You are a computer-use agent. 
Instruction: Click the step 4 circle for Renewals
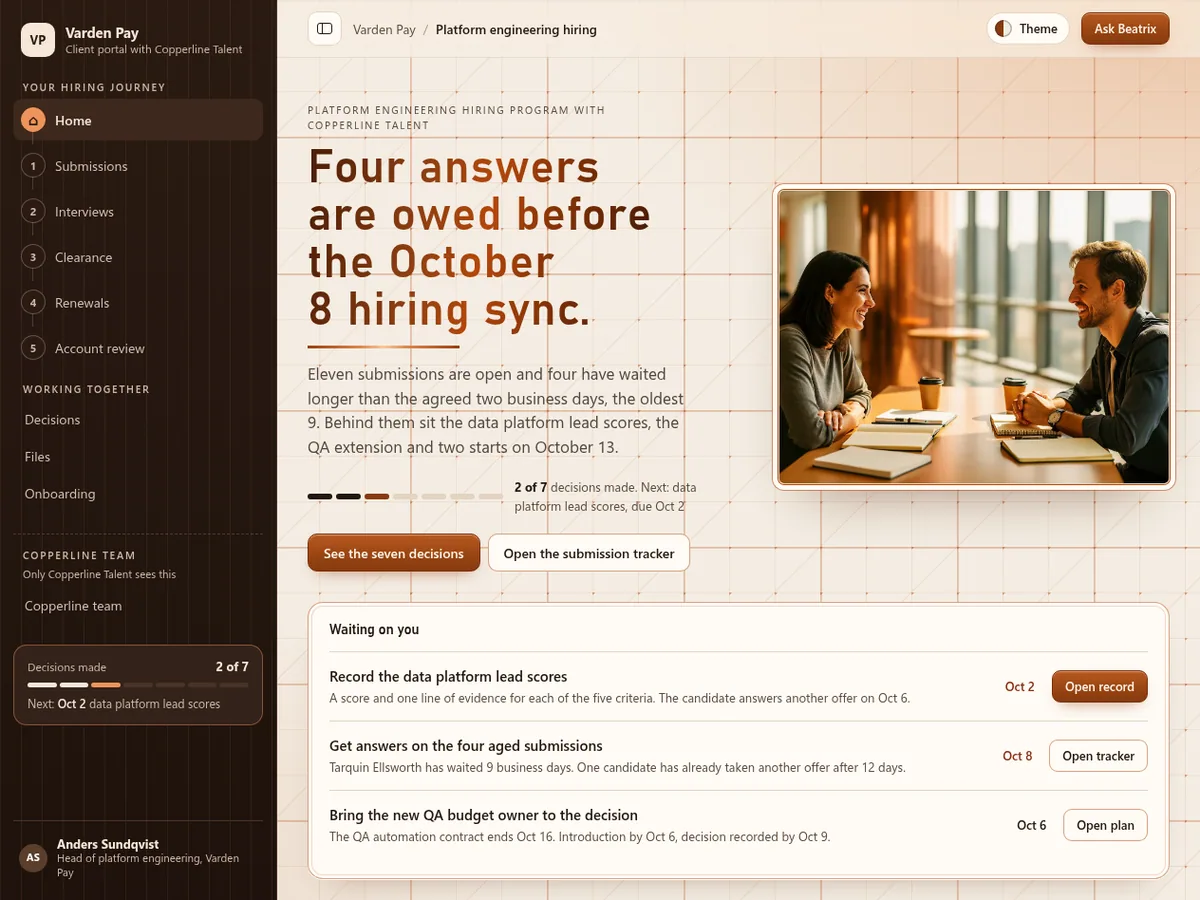[x=33, y=303]
